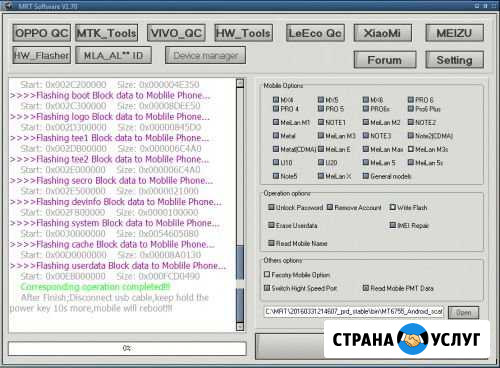
Task: Open the MLA_AL** ID tool
Action: [x=114, y=55]
